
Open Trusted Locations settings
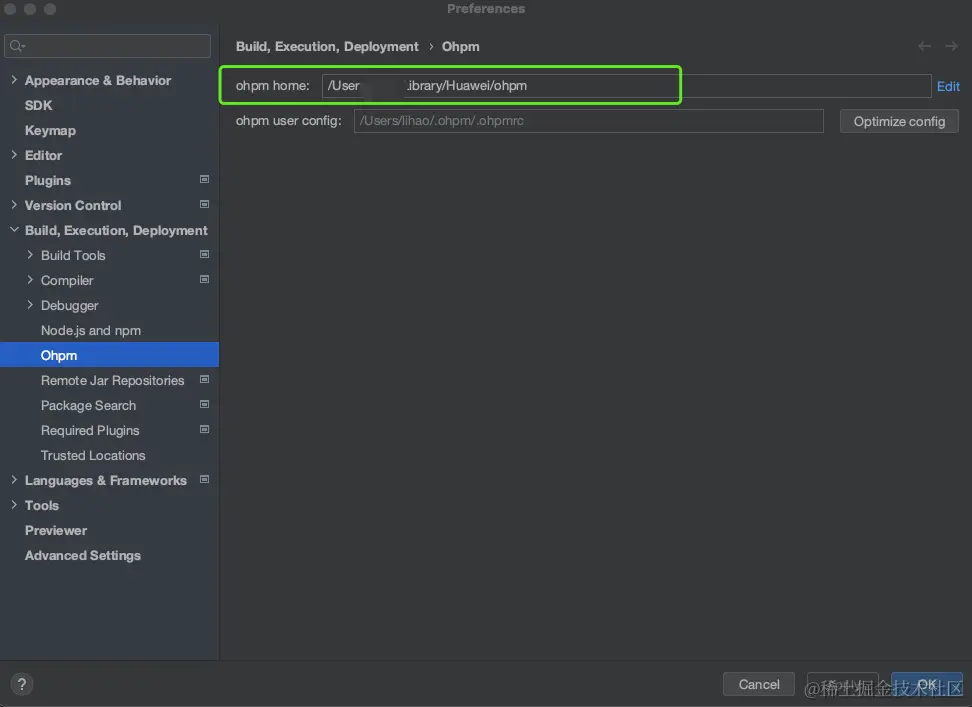point(93,455)
